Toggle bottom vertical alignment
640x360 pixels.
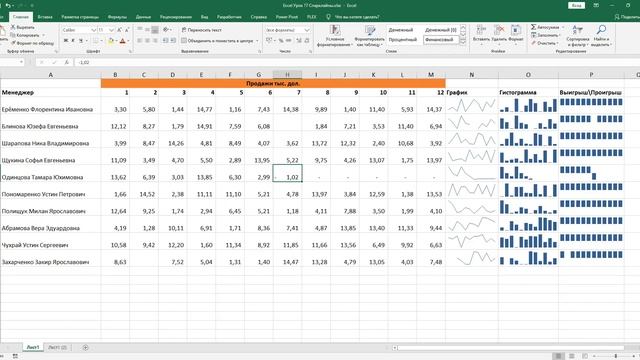[155, 30]
